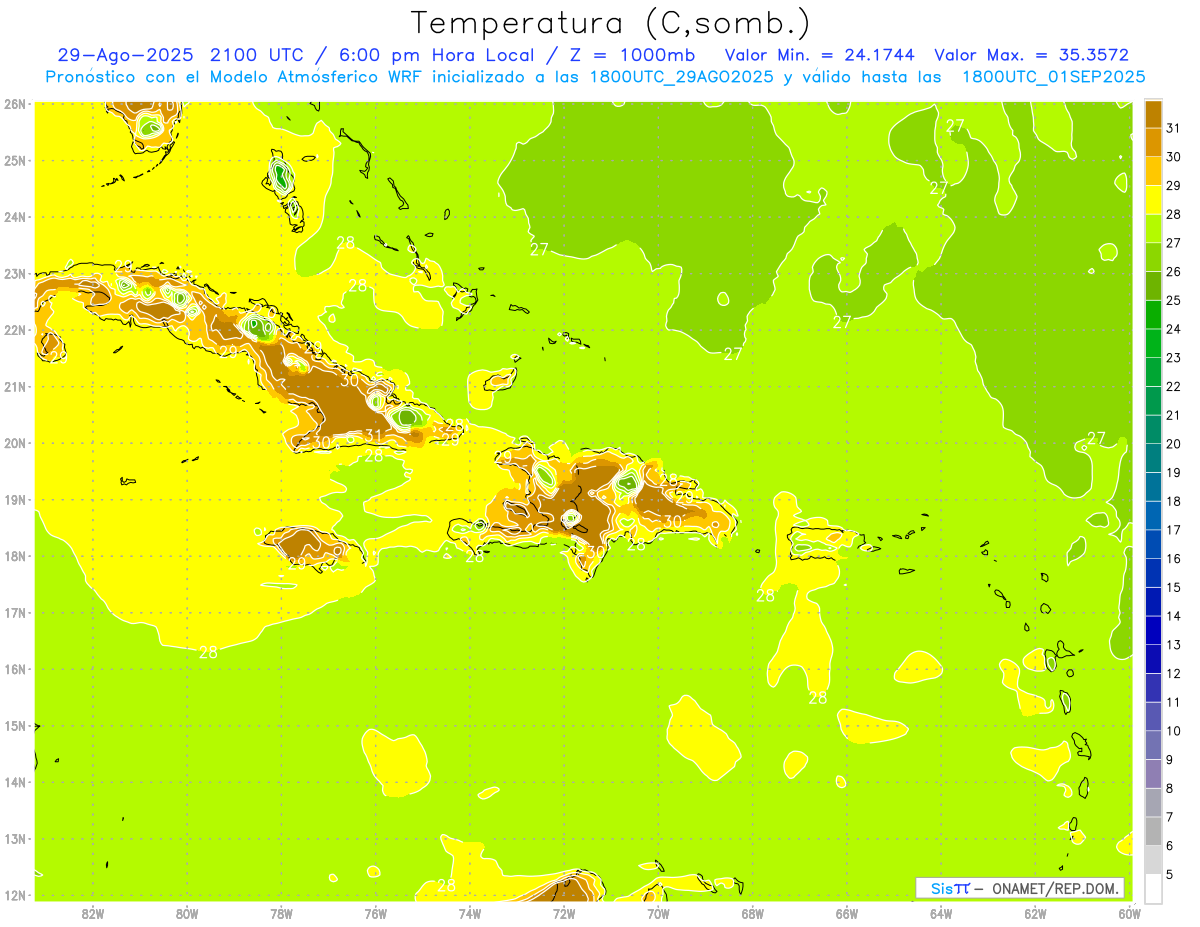Select the legend value "31" on the color bar
This screenshot has height=927, width=1200.
[1174, 128]
